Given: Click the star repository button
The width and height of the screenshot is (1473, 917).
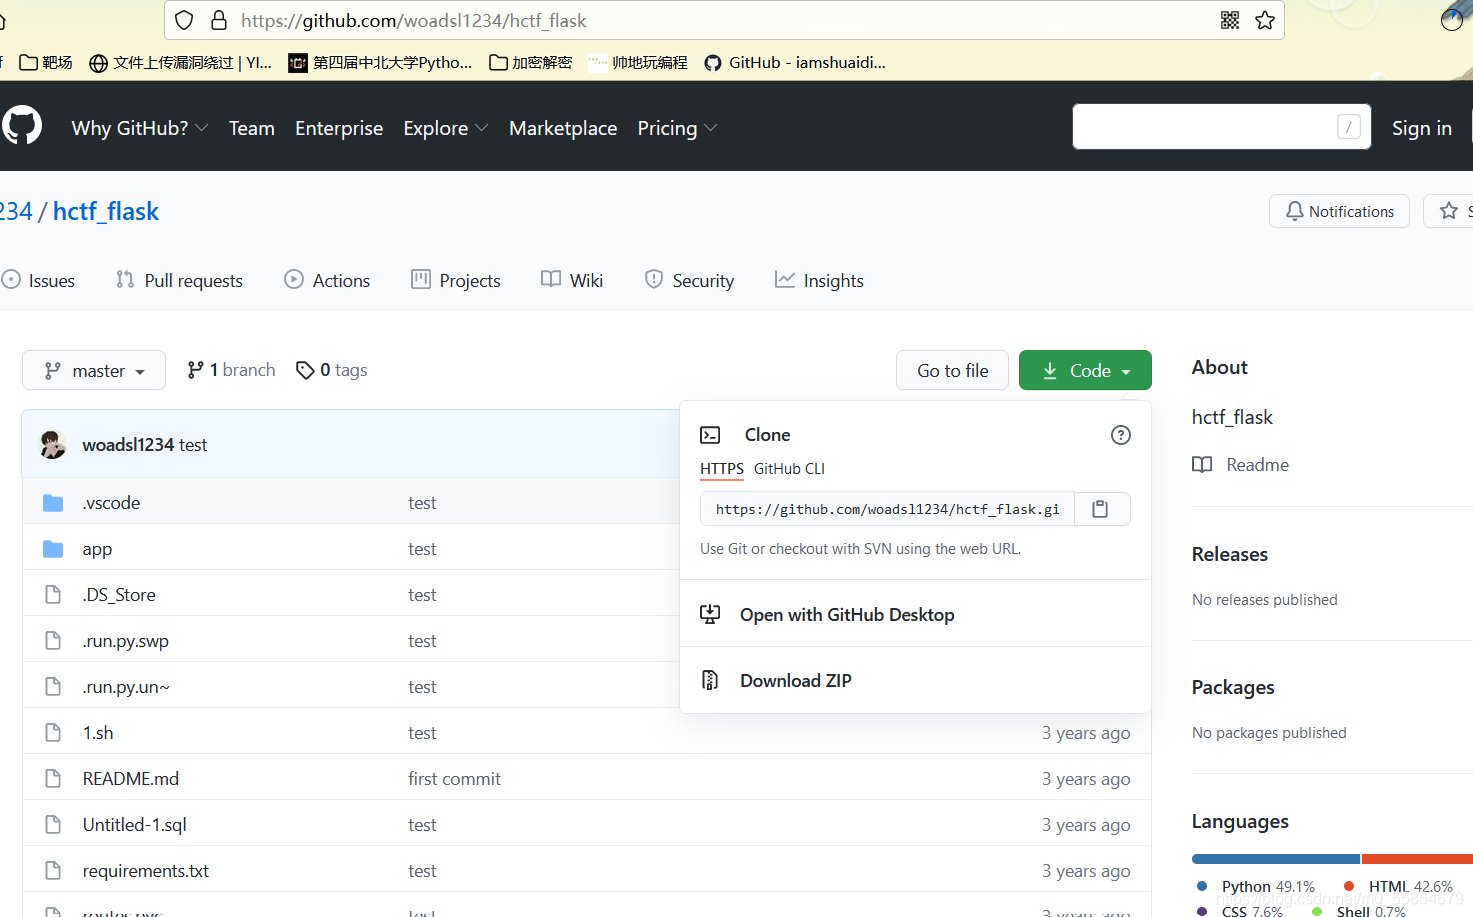Looking at the screenshot, I should tap(1449, 211).
